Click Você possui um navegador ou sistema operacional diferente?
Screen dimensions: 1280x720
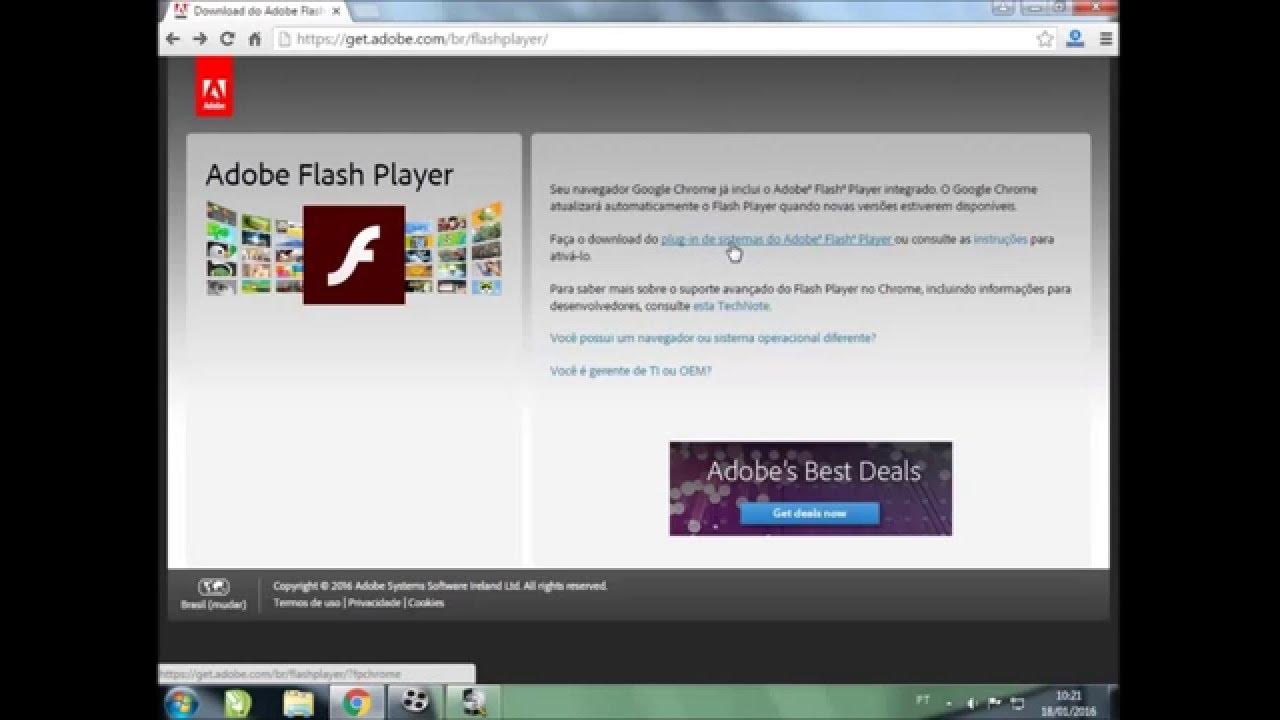pyautogui.click(x=713, y=338)
